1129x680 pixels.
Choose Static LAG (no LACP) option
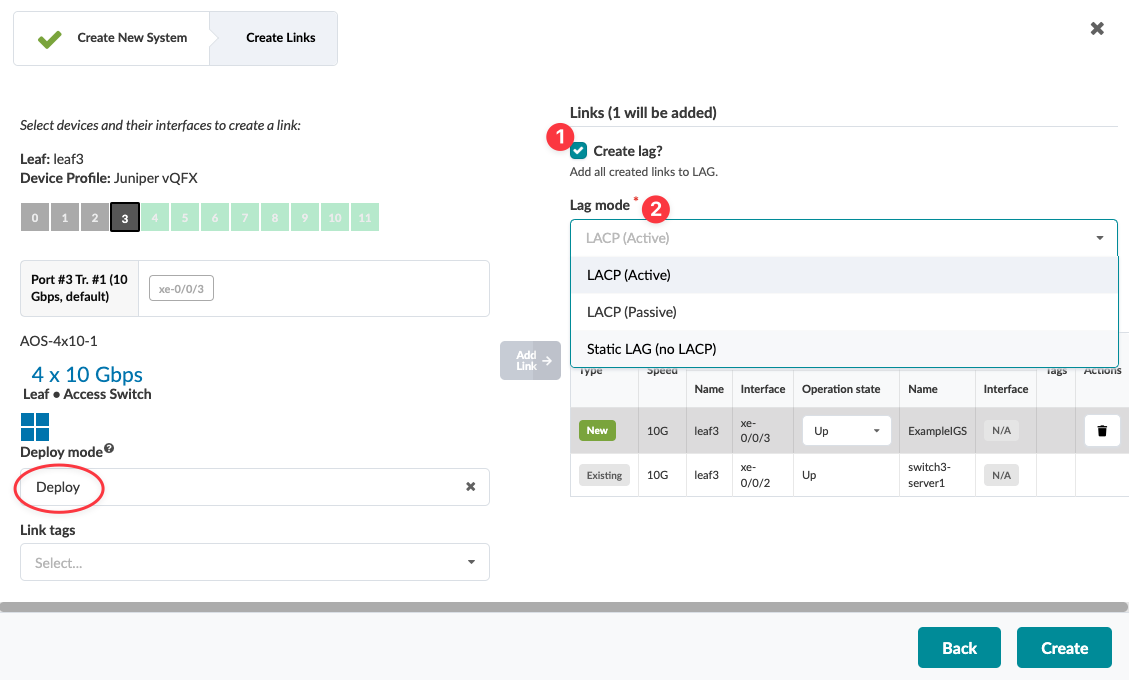[651, 349]
